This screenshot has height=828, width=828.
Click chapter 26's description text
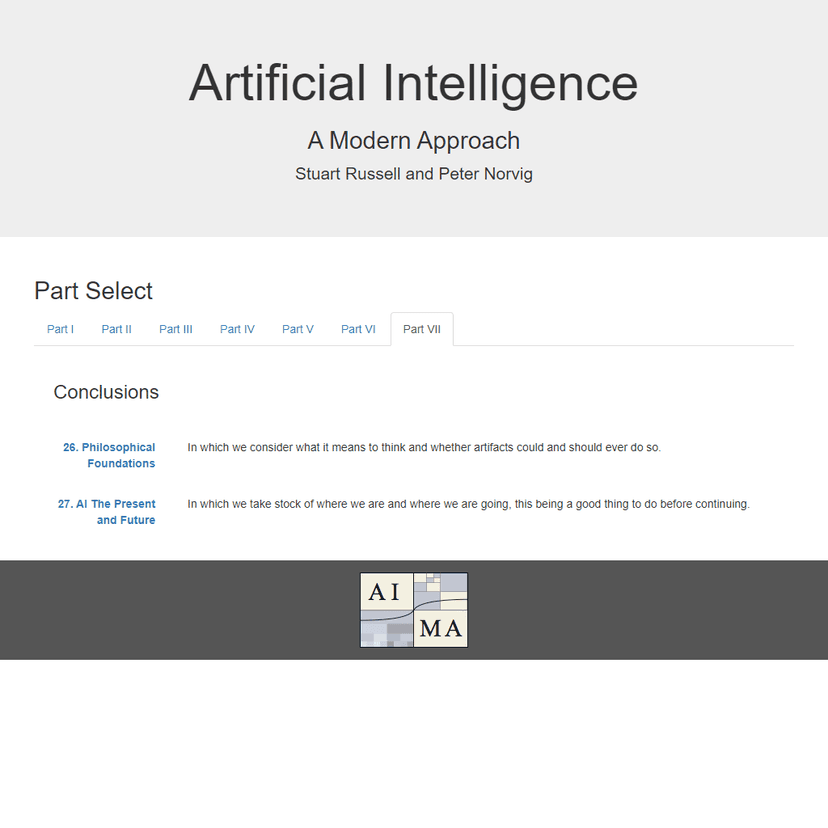click(x=422, y=447)
